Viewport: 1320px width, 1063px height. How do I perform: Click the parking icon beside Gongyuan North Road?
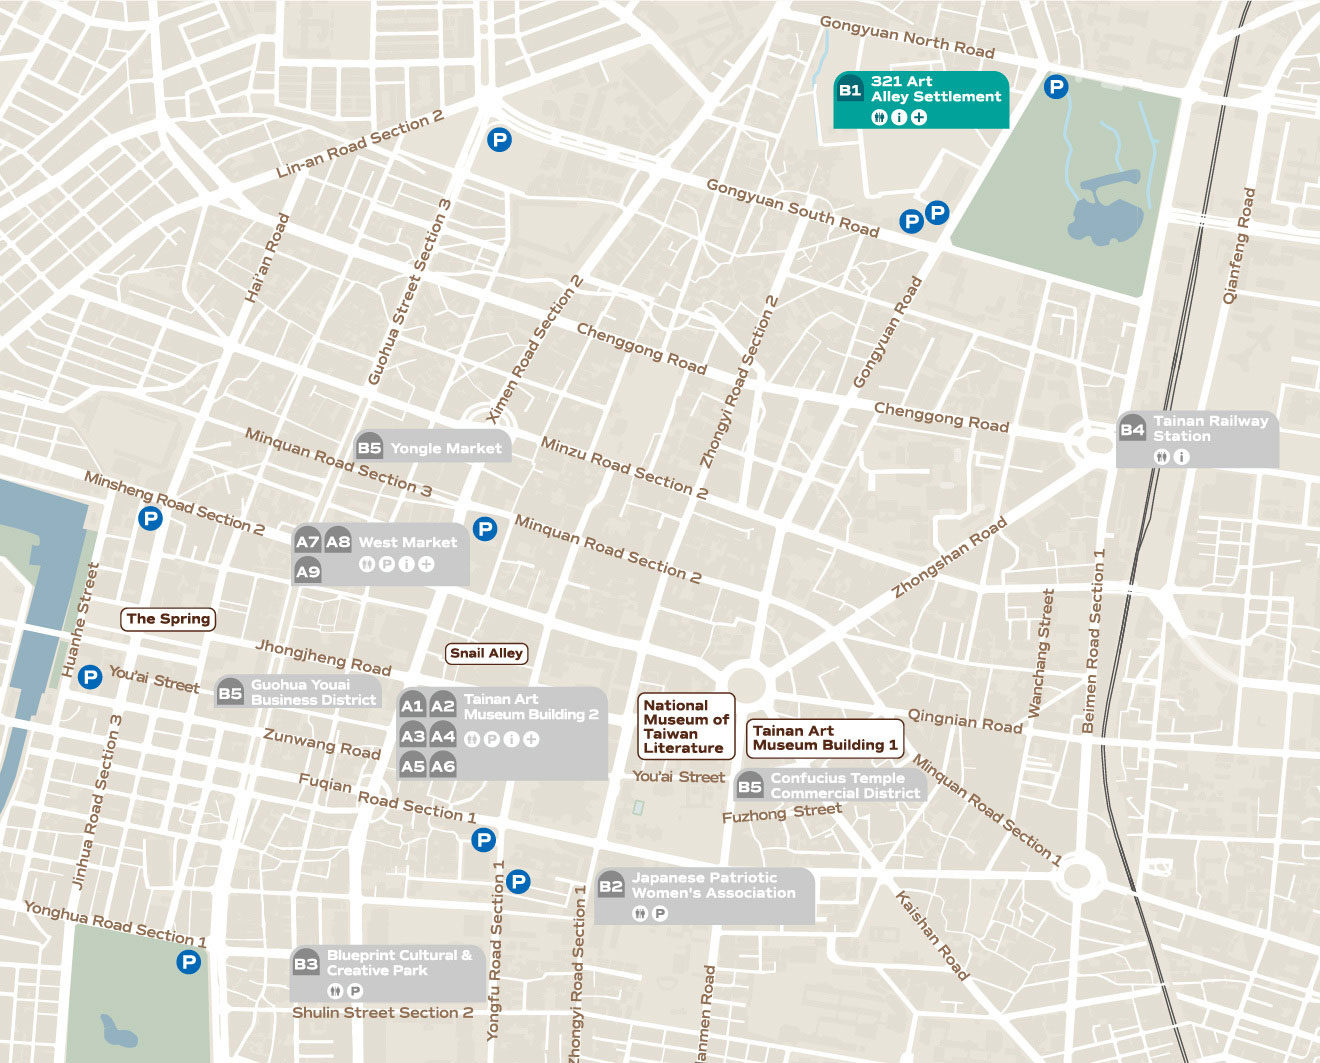point(1056,87)
